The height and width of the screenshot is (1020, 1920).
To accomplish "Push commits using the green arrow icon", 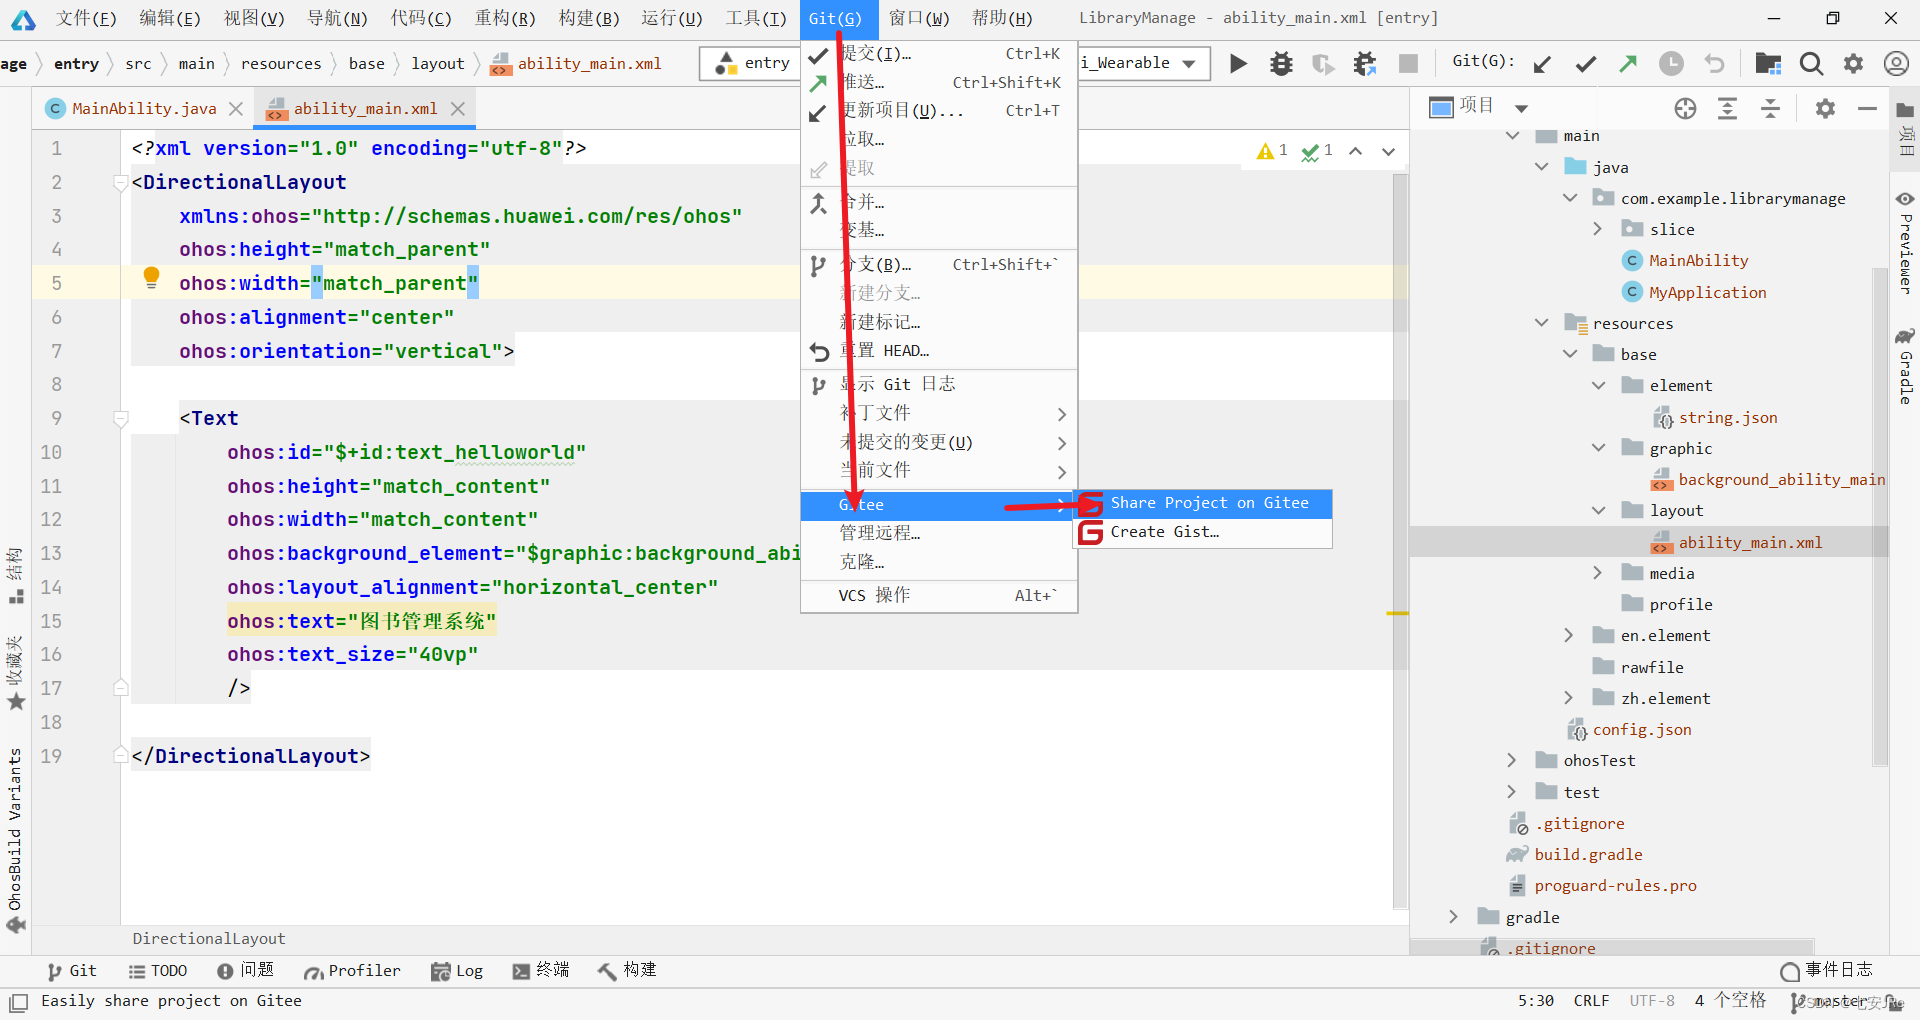I will click(x=1628, y=63).
